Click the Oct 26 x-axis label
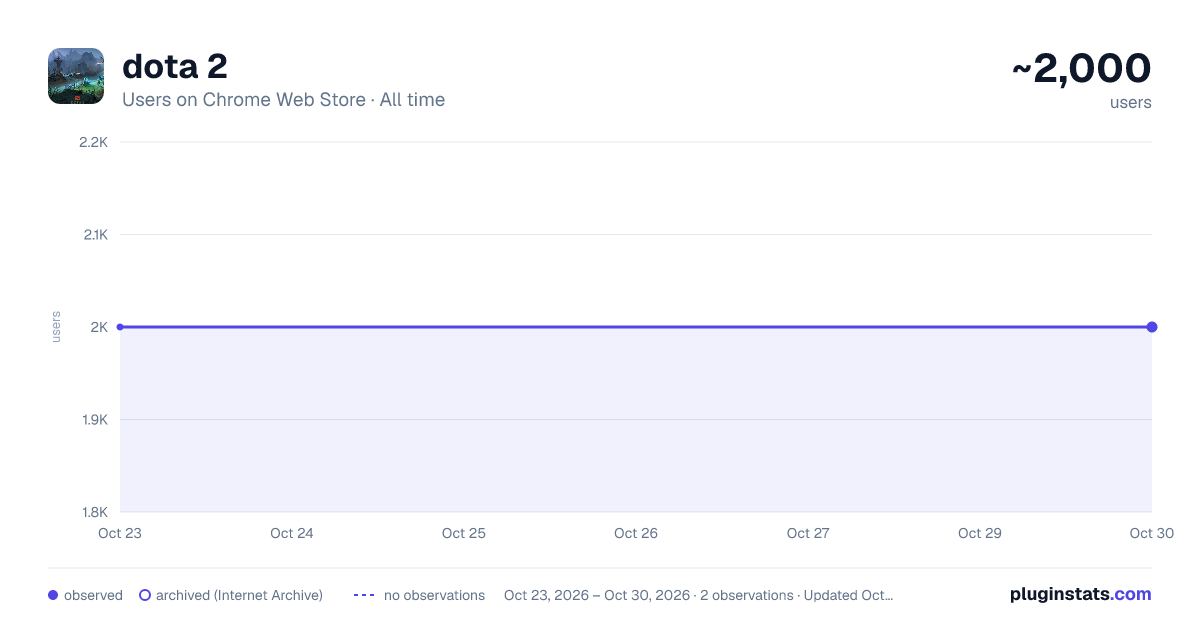This screenshot has width=1200, height=630. tap(636, 533)
